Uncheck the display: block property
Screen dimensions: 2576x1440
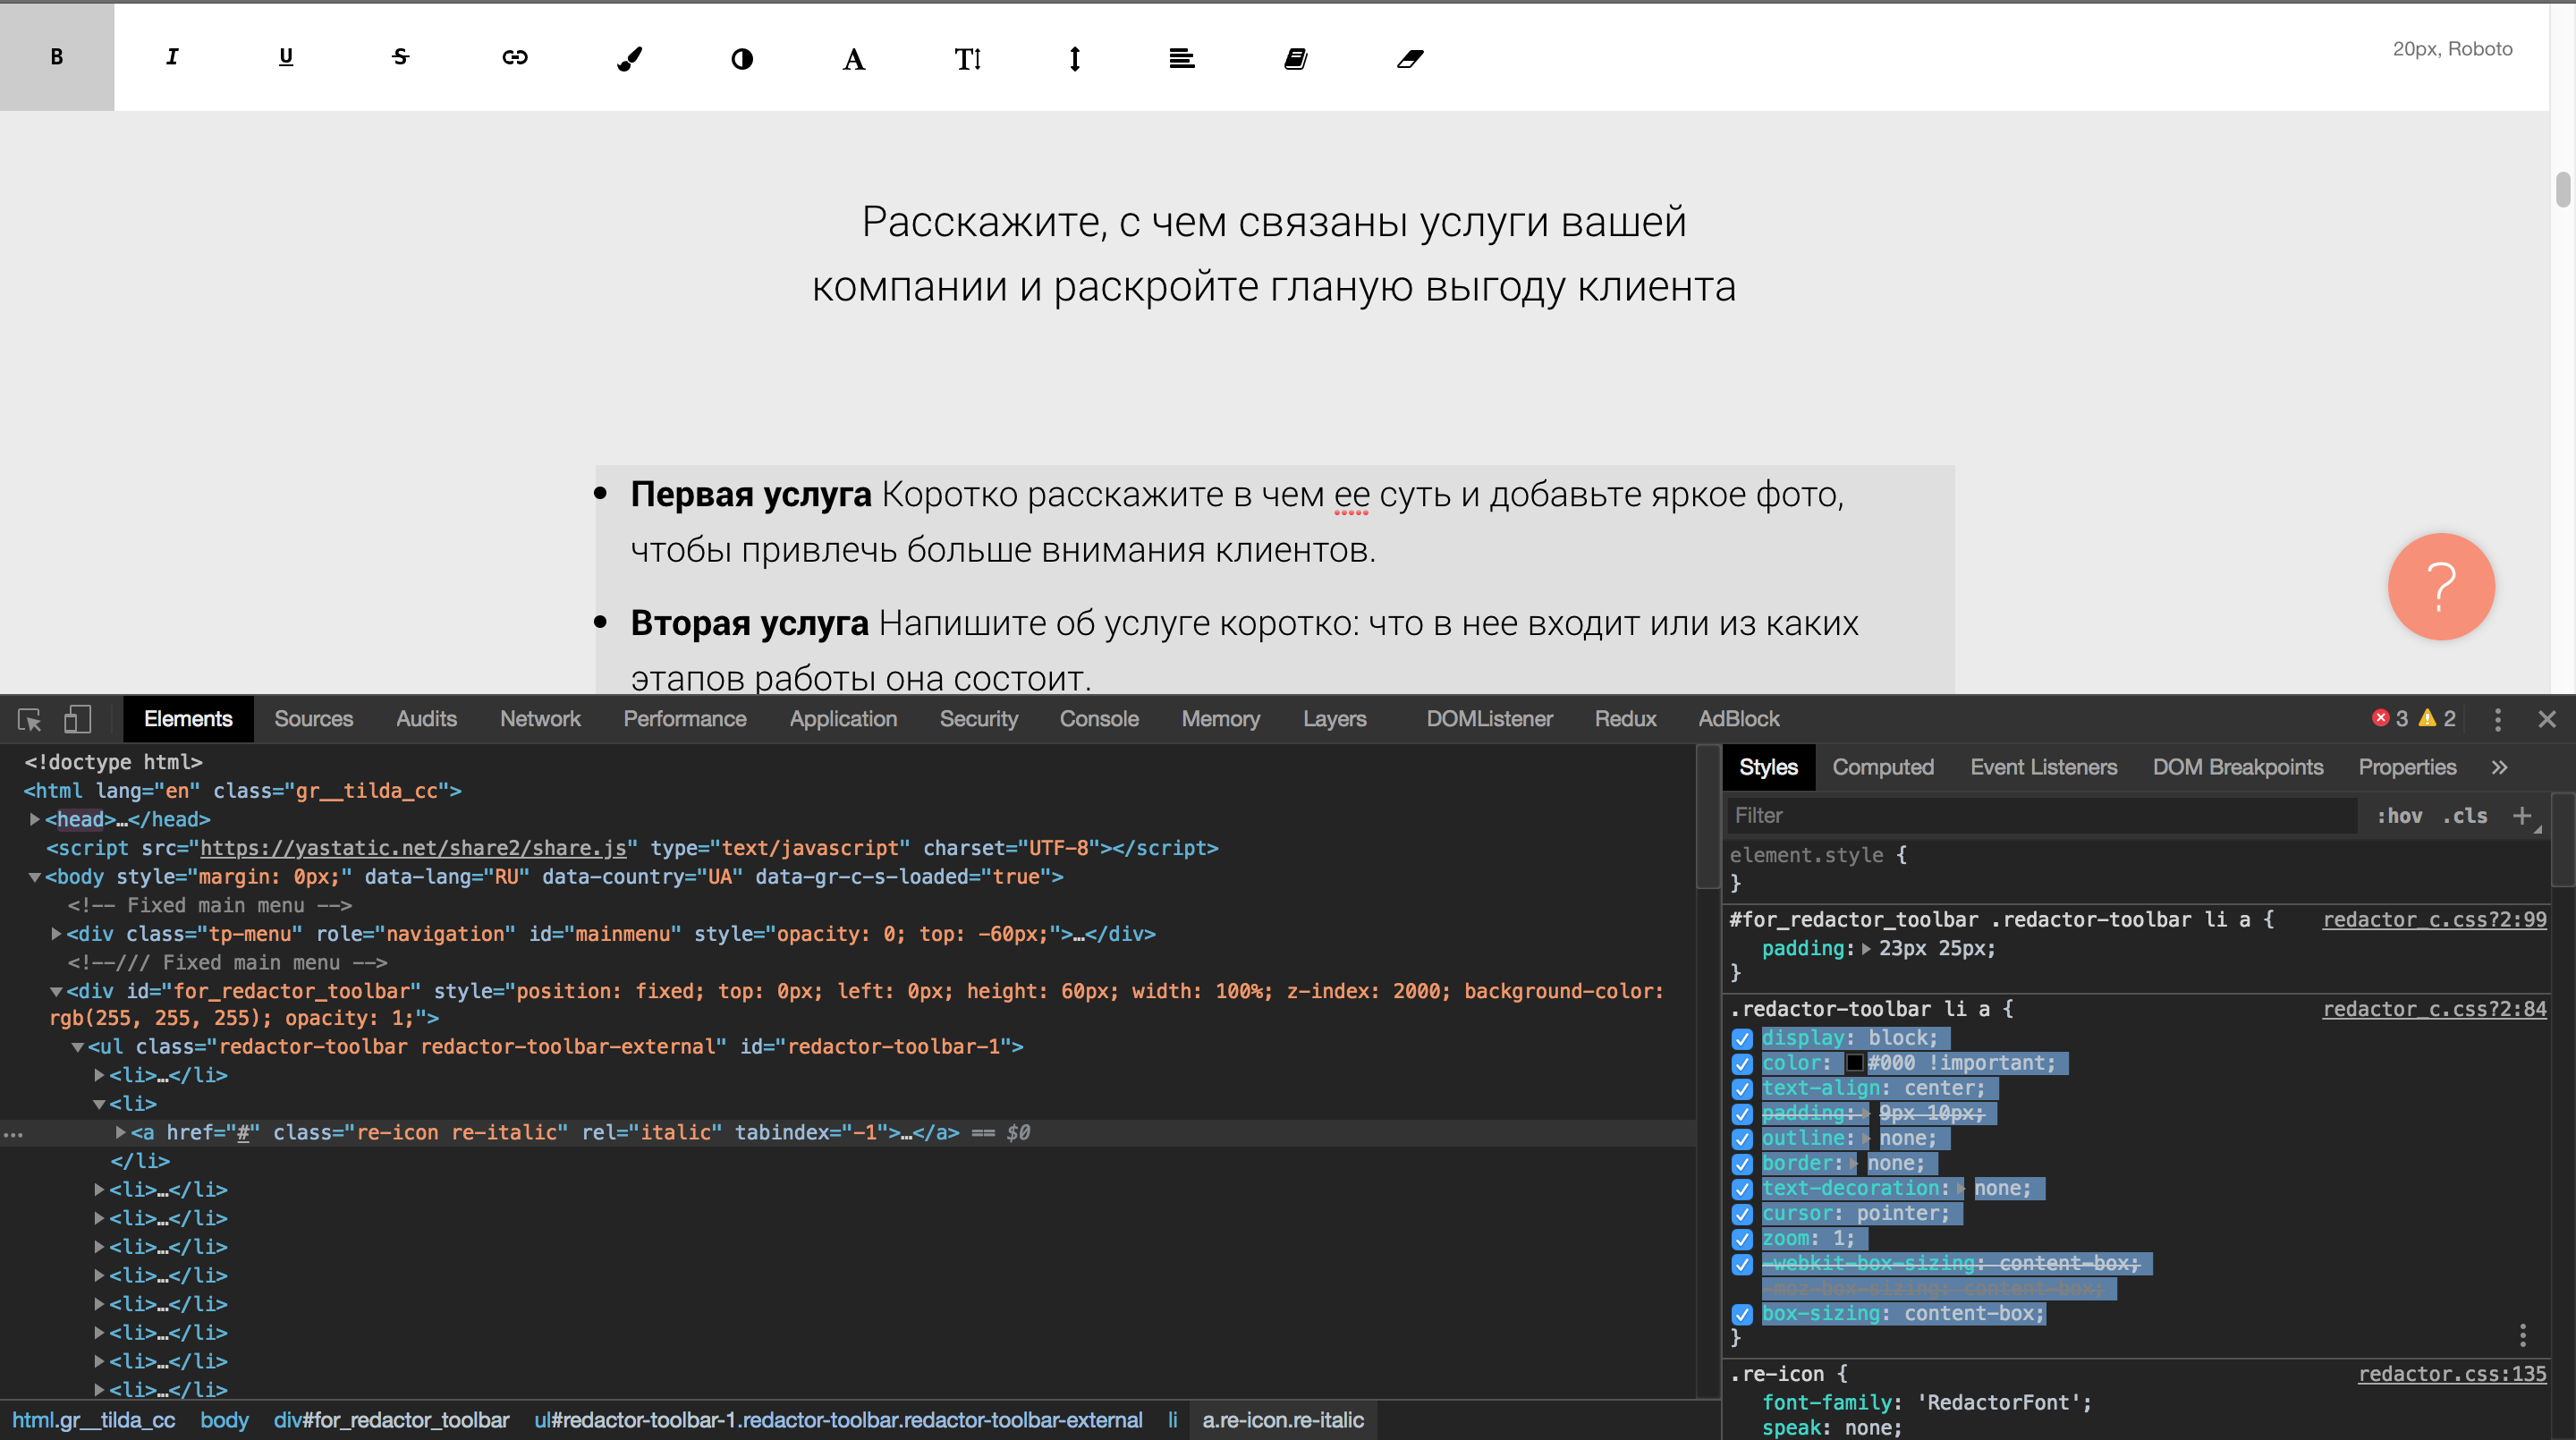(1742, 1038)
